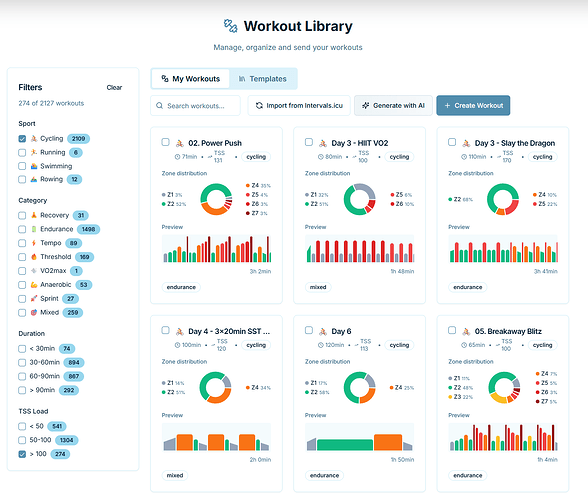Click the Tempo lightning icon
This screenshot has height=500, width=588.
click(x=34, y=243)
